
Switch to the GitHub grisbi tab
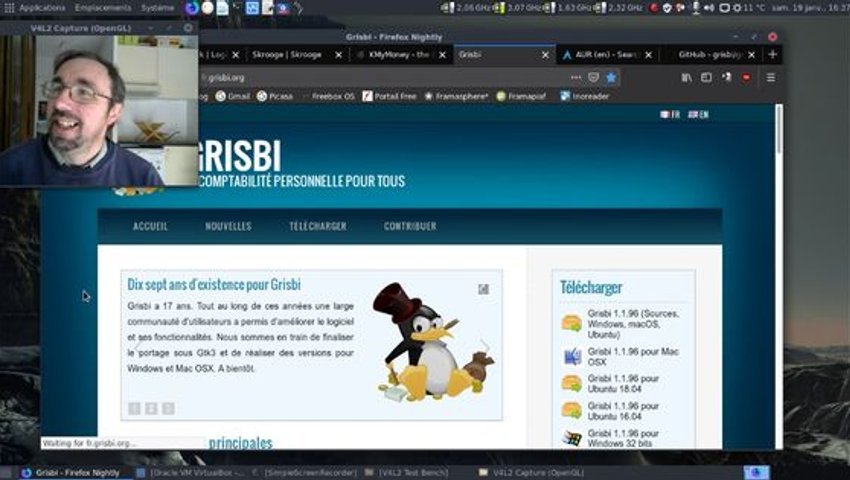point(710,55)
